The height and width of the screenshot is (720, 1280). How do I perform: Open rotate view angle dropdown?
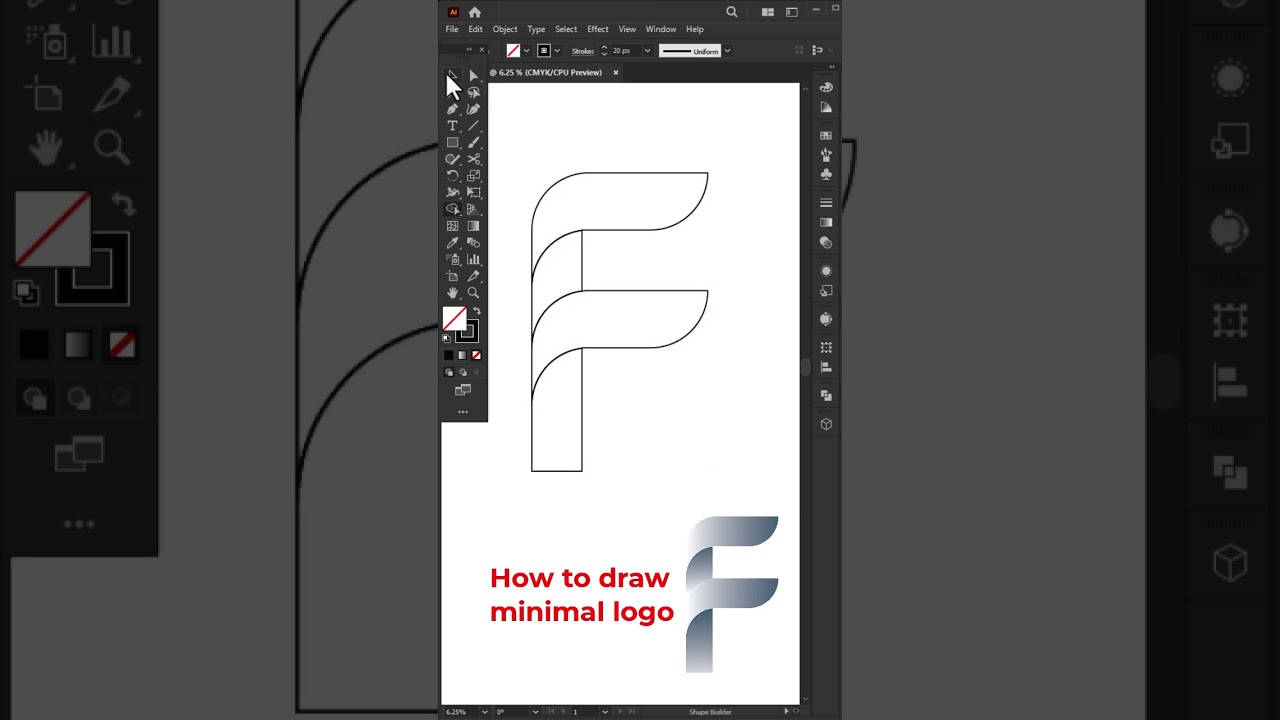tap(535, 712)
